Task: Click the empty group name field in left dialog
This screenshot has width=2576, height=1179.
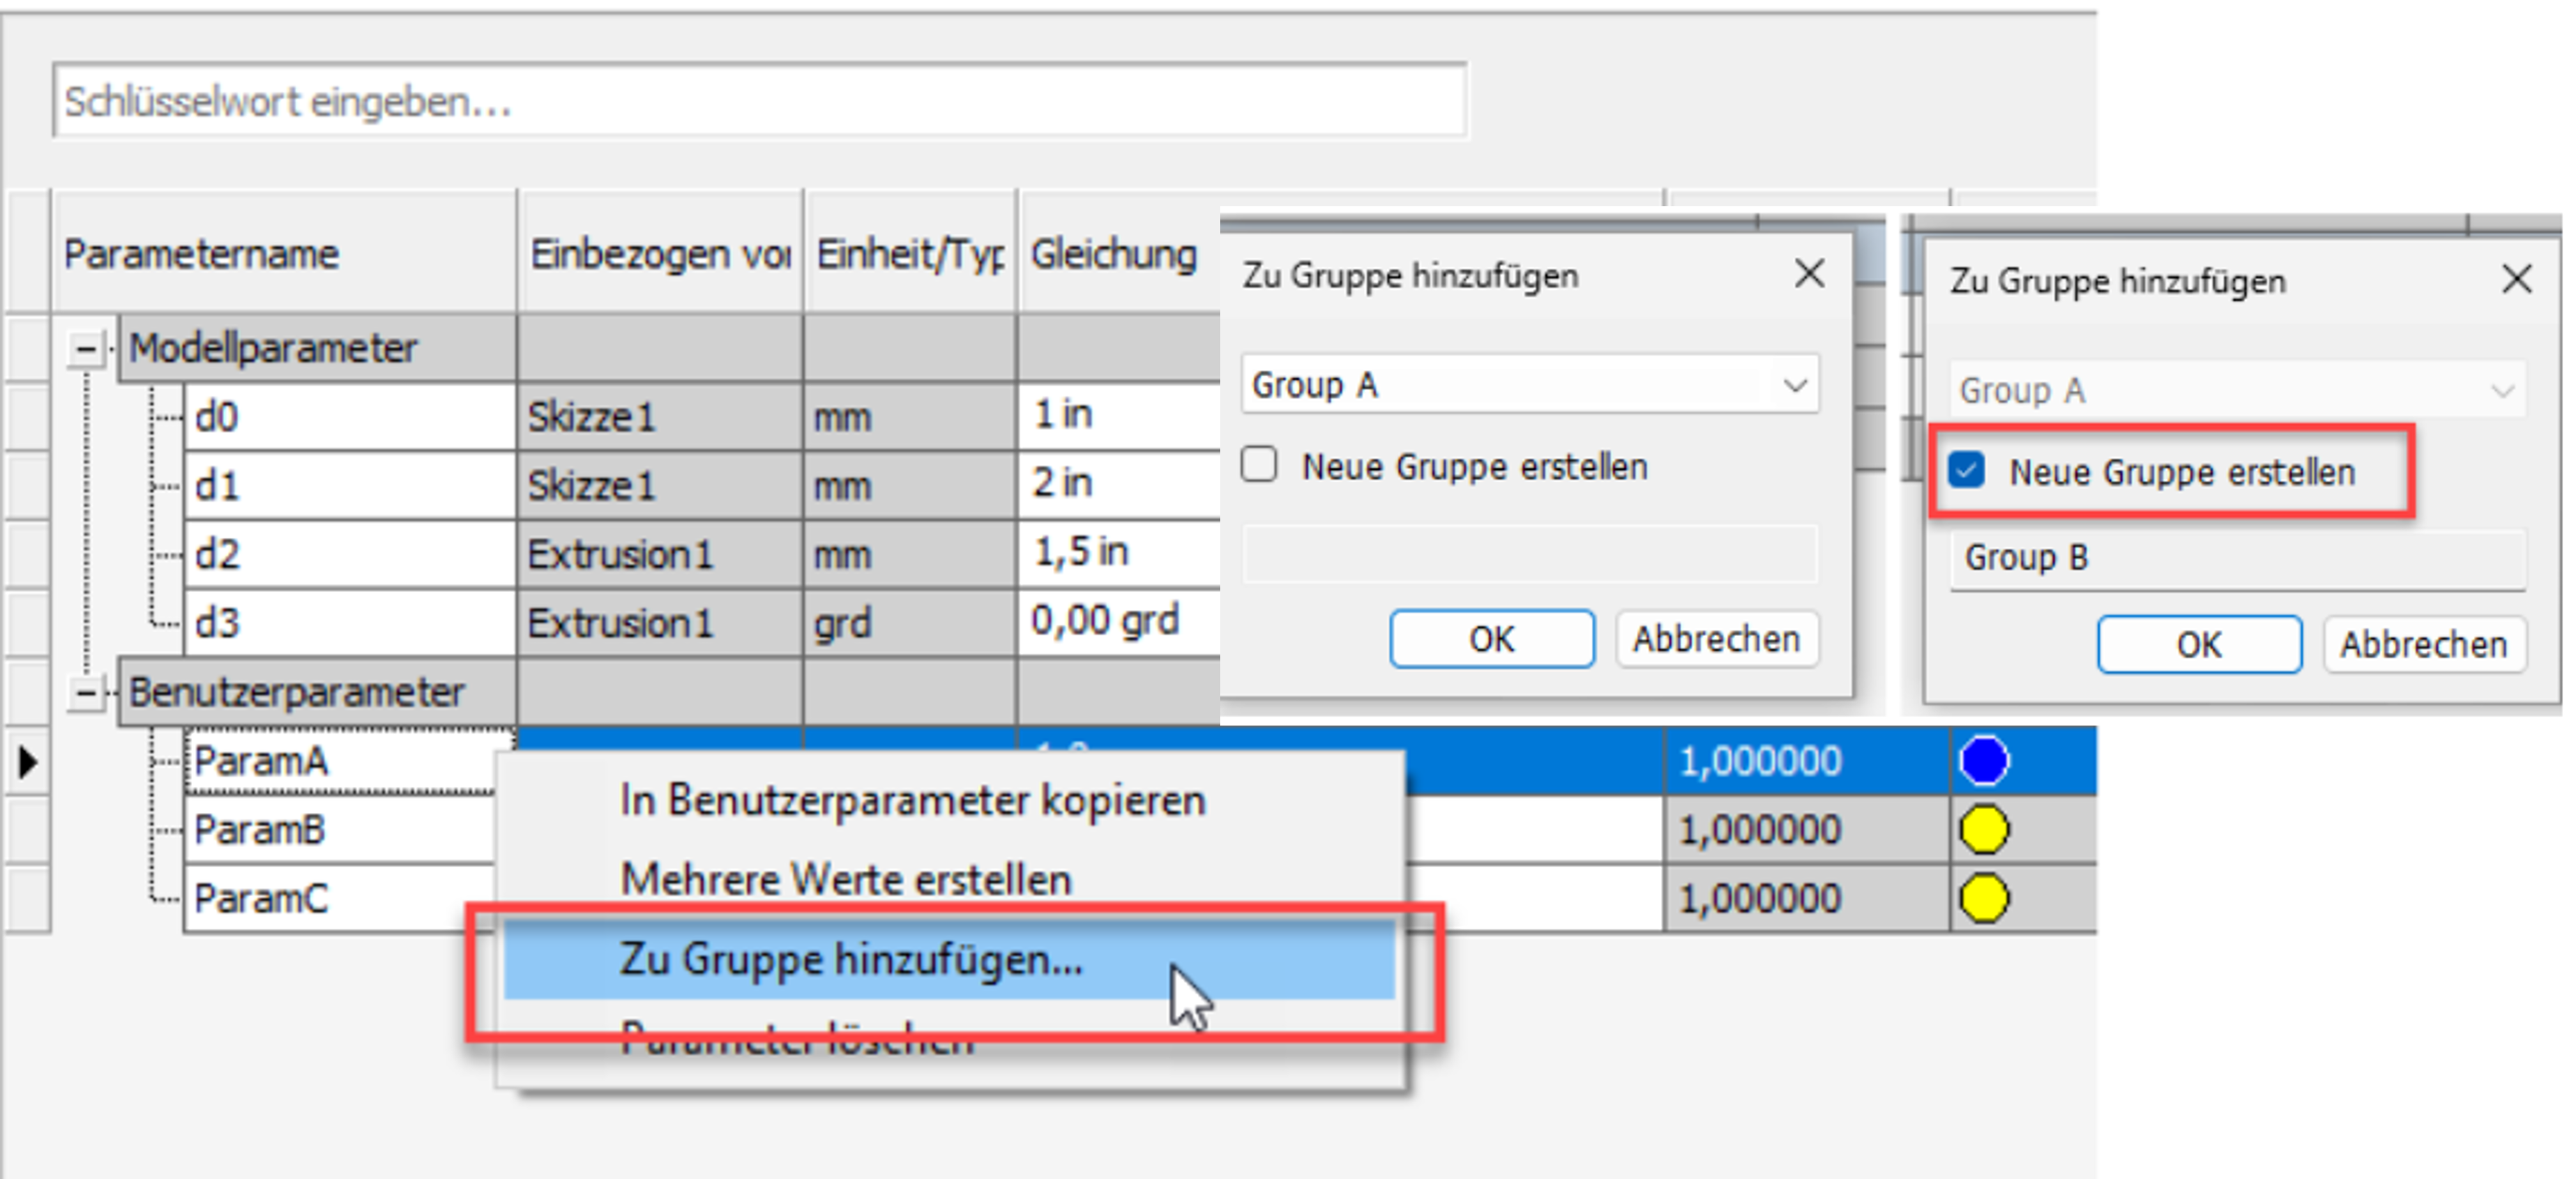Action: pos(1530,553)
